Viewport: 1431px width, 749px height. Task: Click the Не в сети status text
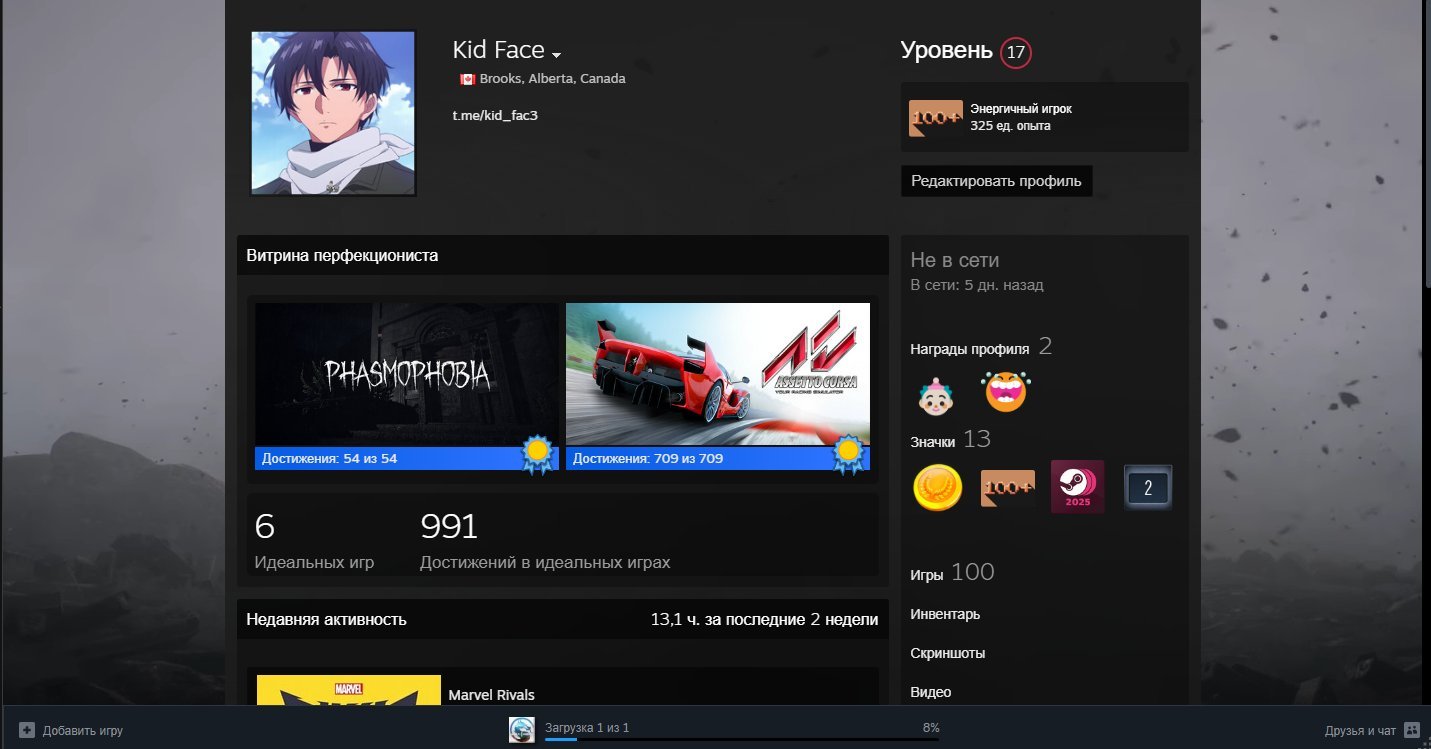click(x=955, y=260)
